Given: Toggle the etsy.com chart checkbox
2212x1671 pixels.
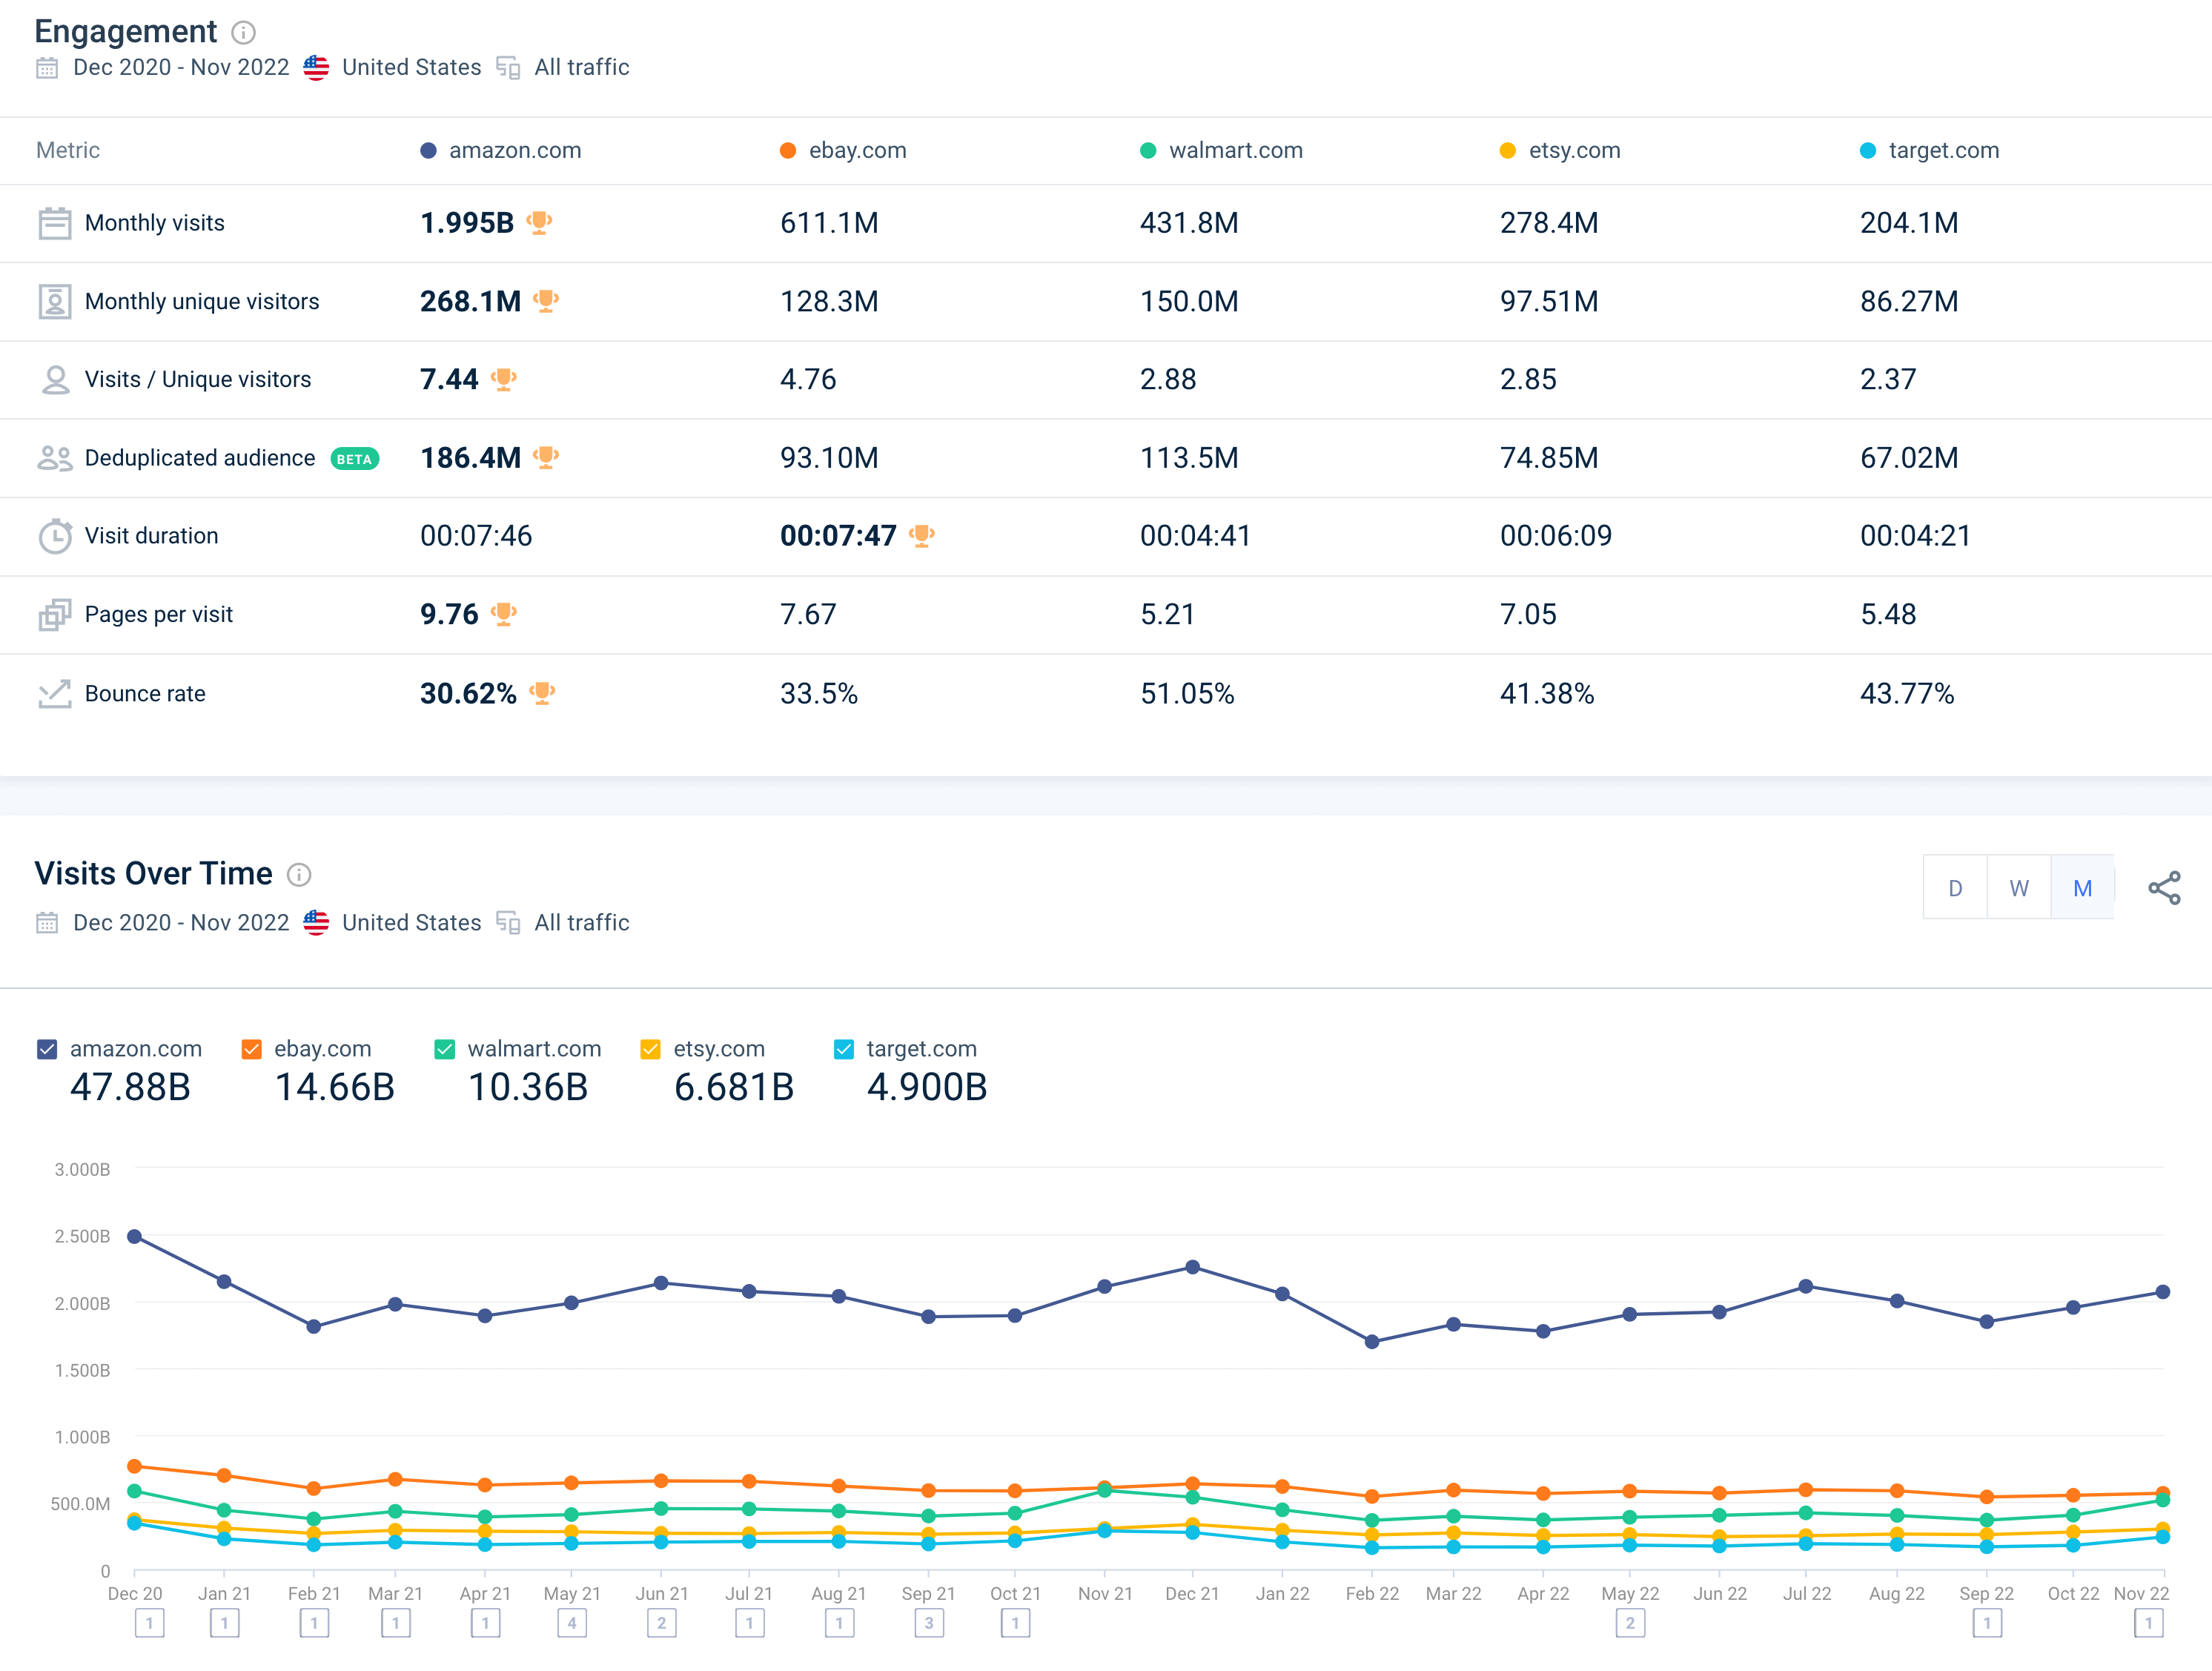Looking at the screenshot, I should 650,1049.
